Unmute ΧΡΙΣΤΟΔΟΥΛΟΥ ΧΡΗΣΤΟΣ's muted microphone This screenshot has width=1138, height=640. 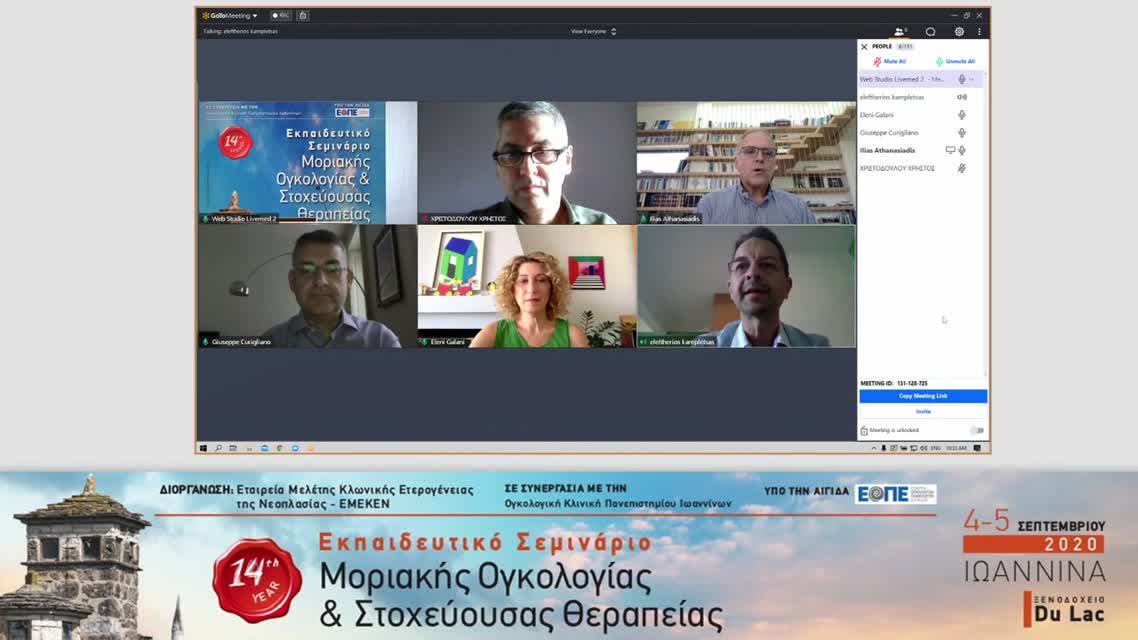pos(962,168)
